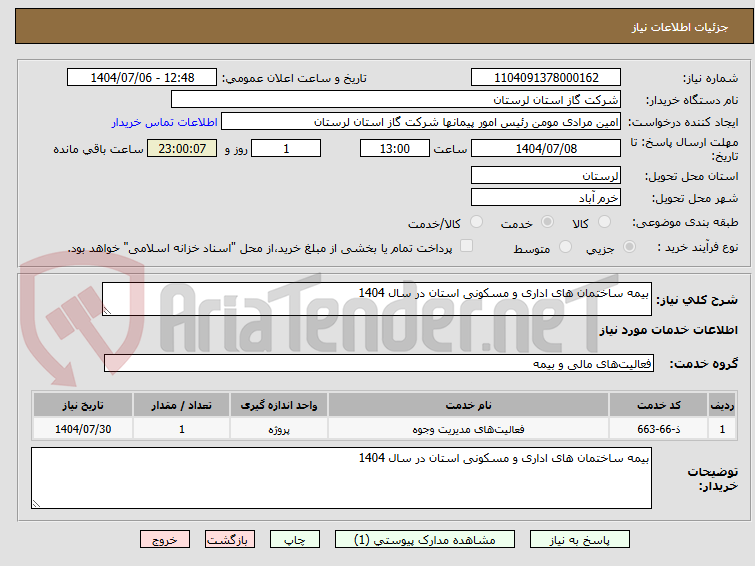Viewport: 755px width, 566px height.
Task: Click unit cell پروژه
Action: click(279, 429)
